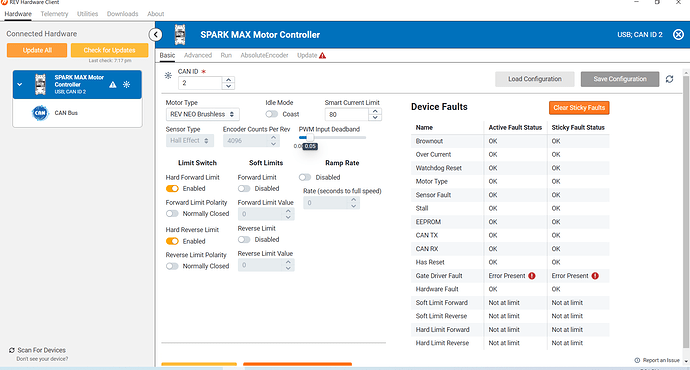Click Check for Updates button
Screen dimensions: 690x370
(x=109, y=50)
